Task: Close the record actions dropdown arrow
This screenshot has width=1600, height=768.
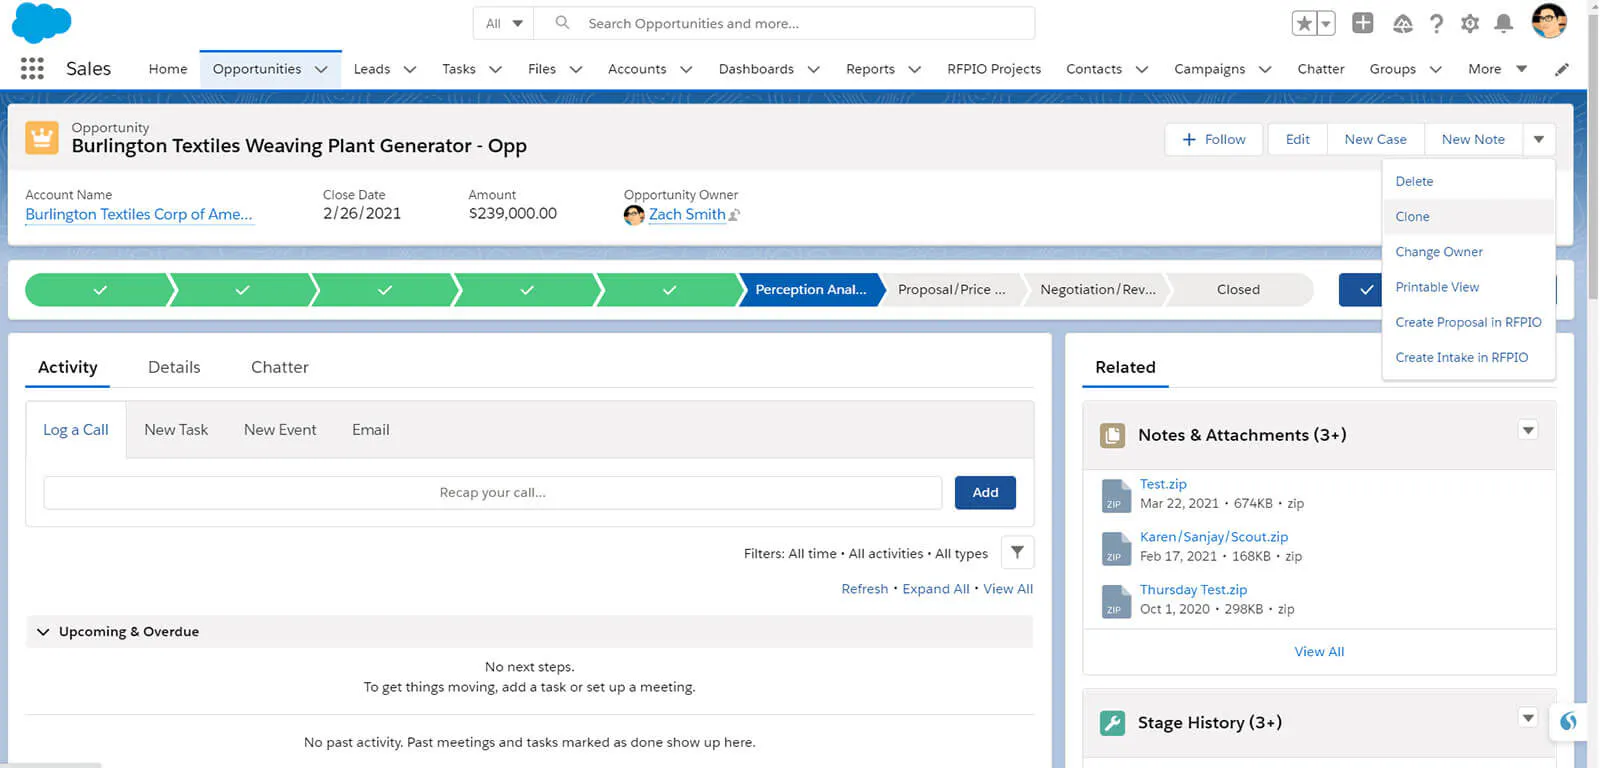Action: pos(1539,139)
